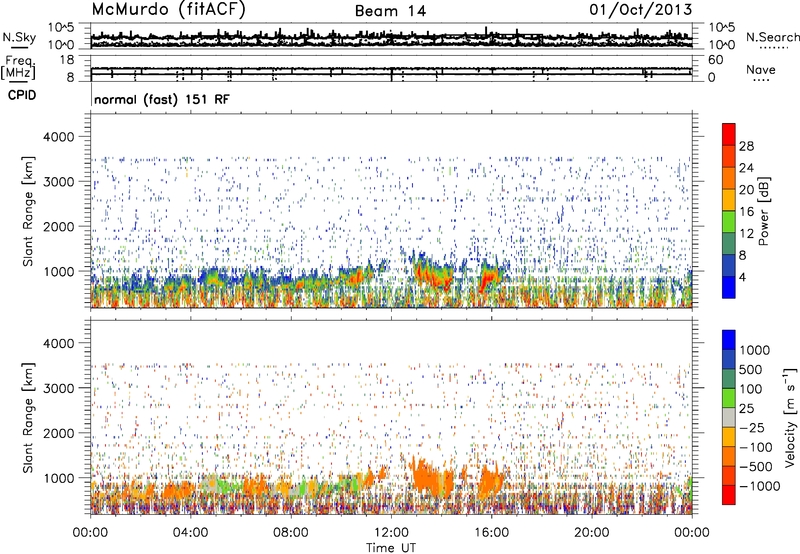Pick the blue top segment of Velocity bar
This screenshot has width=800, height=554.
tap(729, 340)
